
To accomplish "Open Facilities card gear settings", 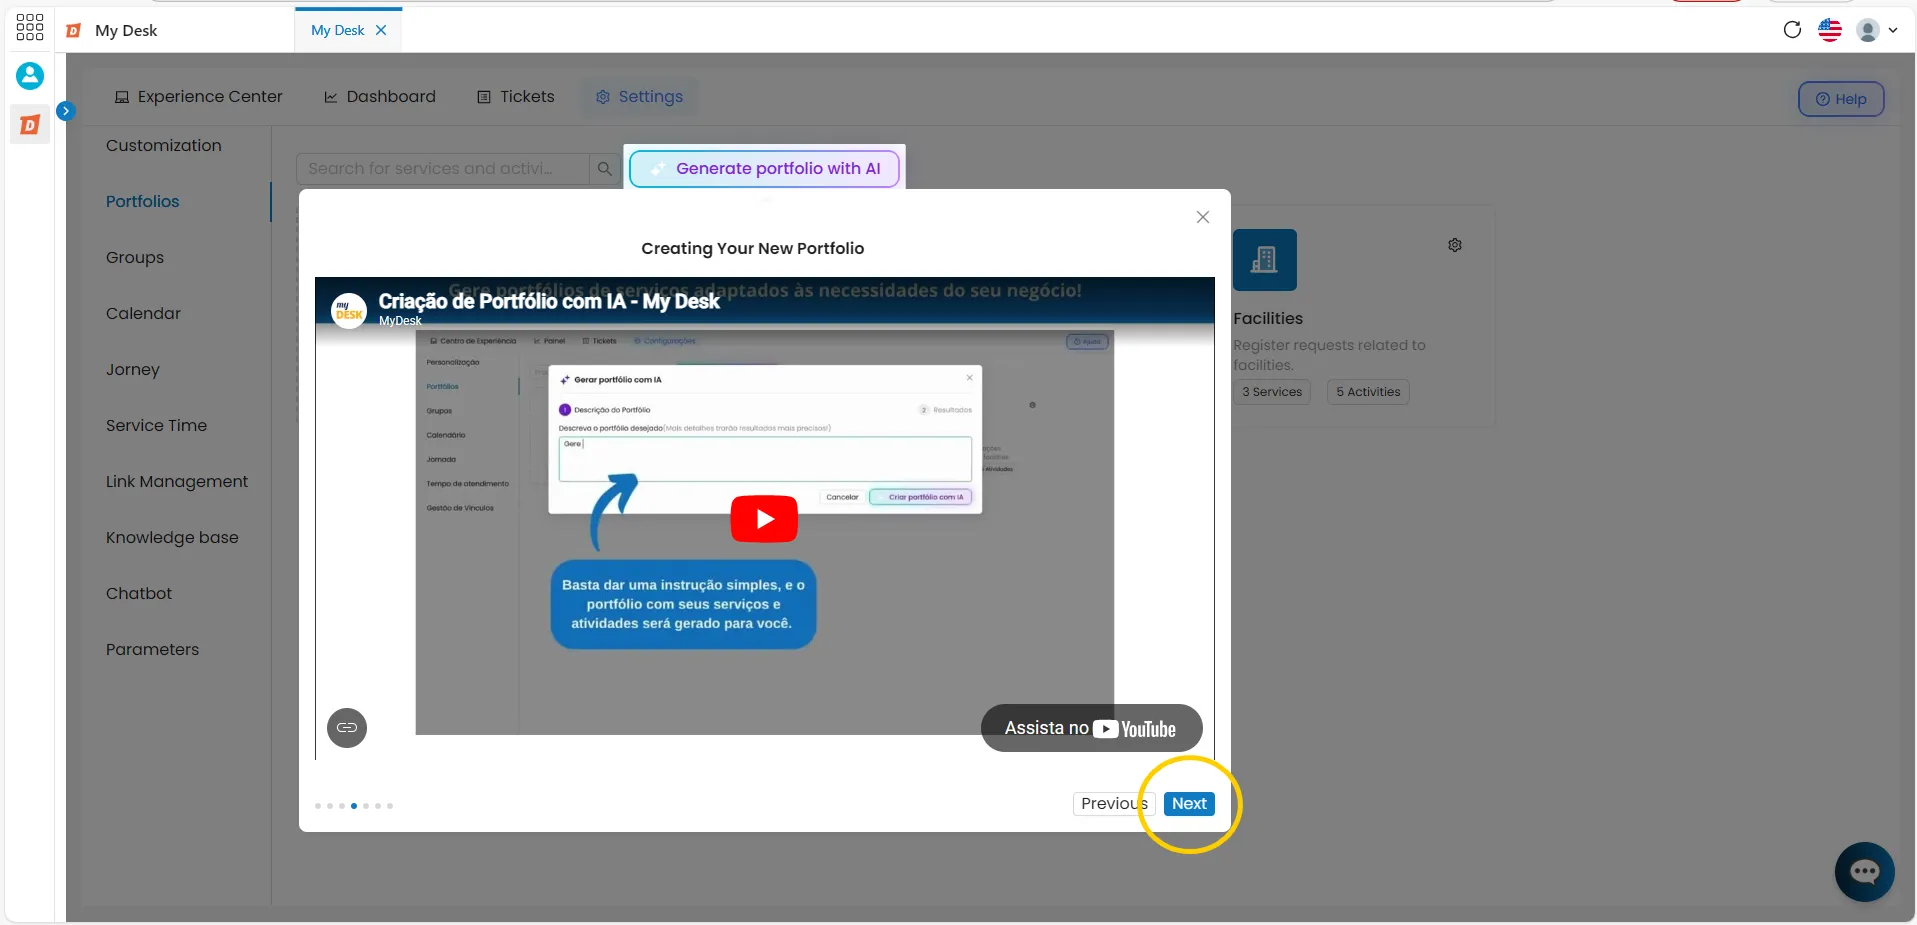I will pyautogui.click(x=1455, y=245).
